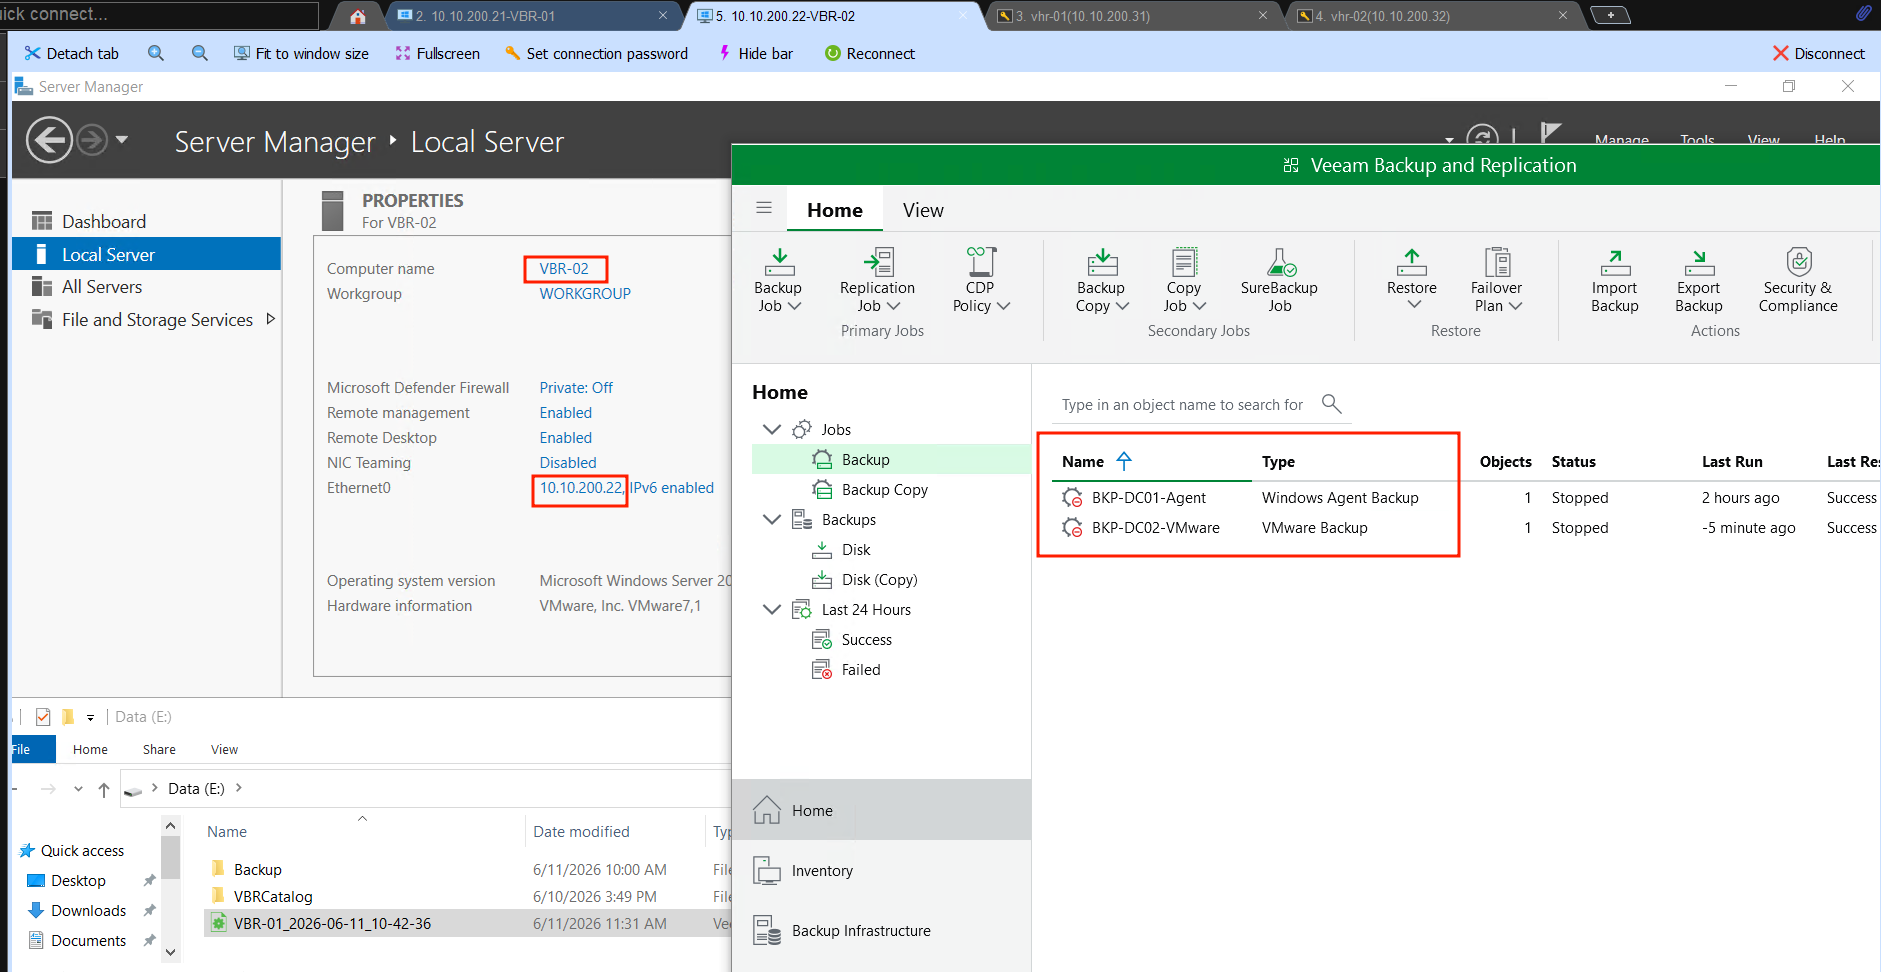Viewport: 1881px width, 972px height.
Task: Sort jobs by Status column header
Action: (1573, 462)
